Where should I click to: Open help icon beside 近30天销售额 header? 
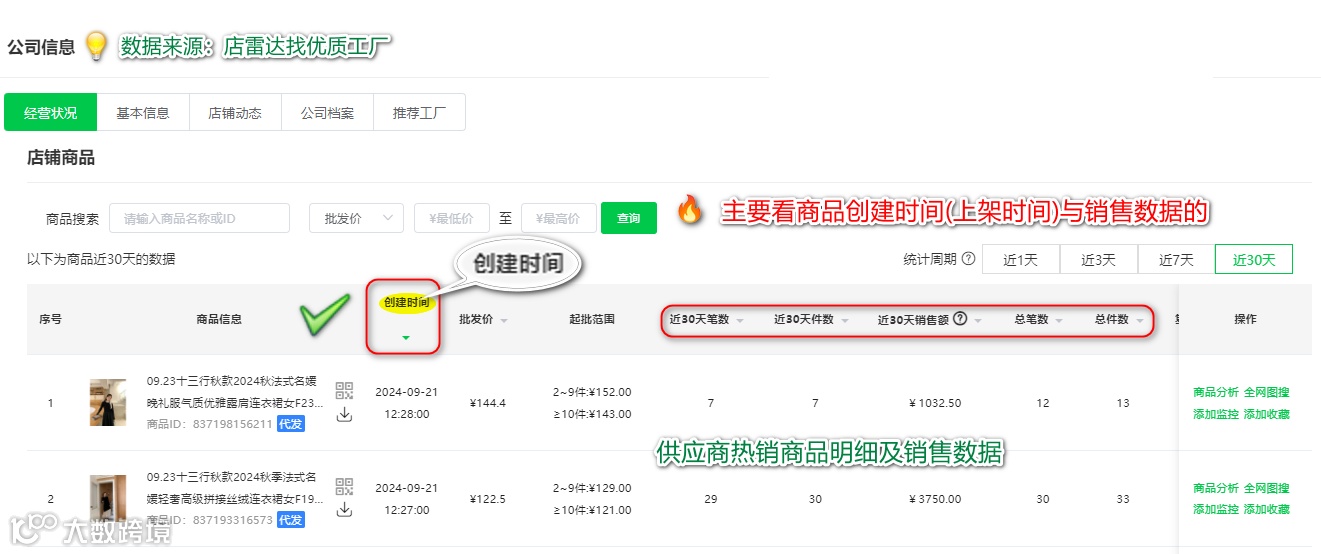point(960,319)
